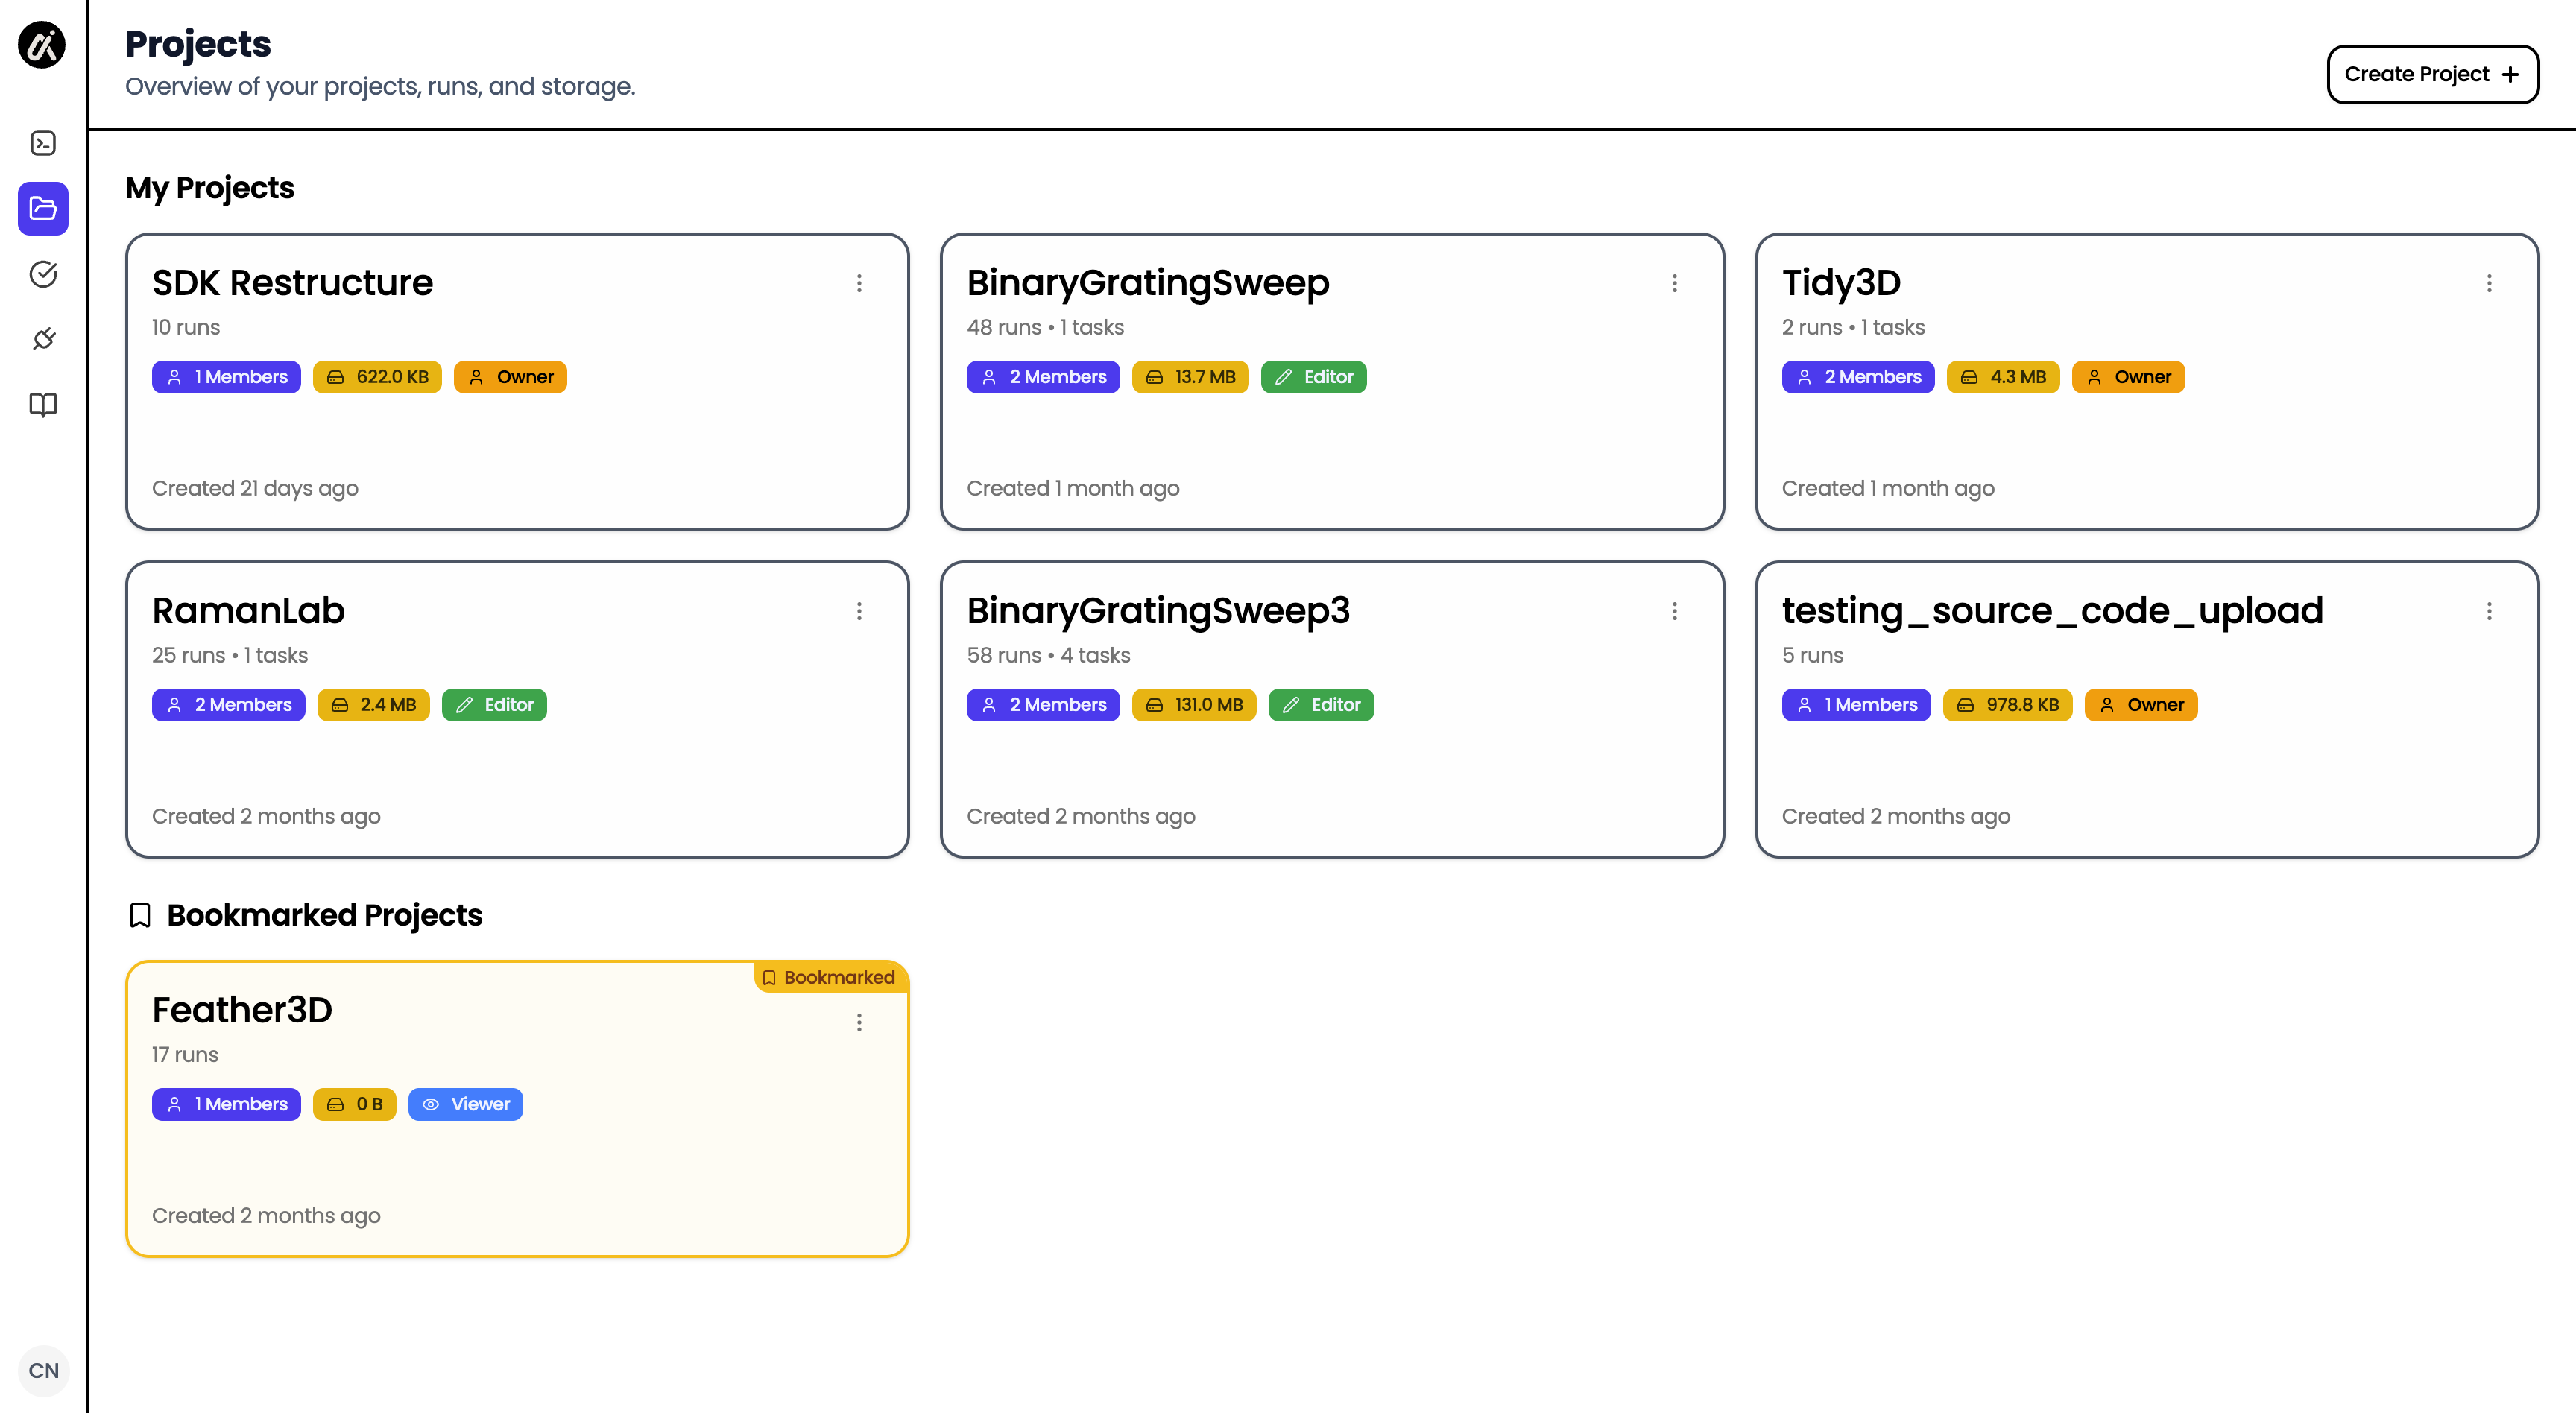The image size is (2576, 1413).
Task: Open the tasks checkmark sidebar icon
Action: coord(43,274)
